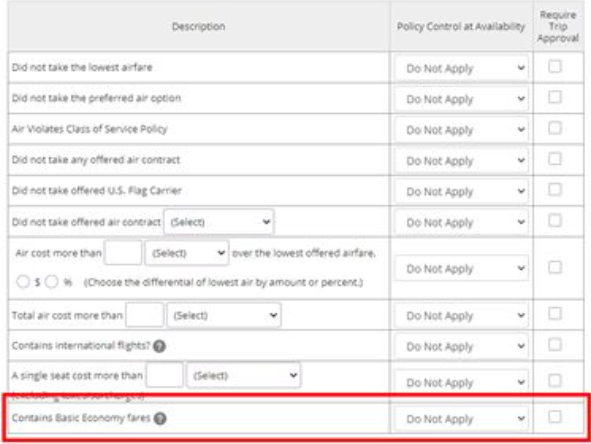Open Select dropdown for single seat cost
591x444 pixels.
[x=243, y=375]
